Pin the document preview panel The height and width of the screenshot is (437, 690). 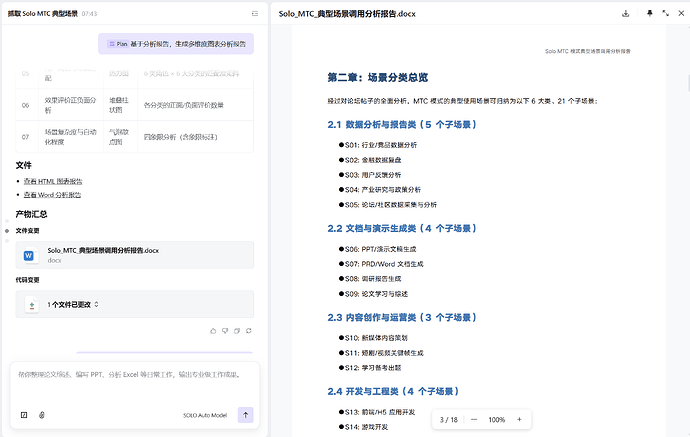tap(650, 14)
